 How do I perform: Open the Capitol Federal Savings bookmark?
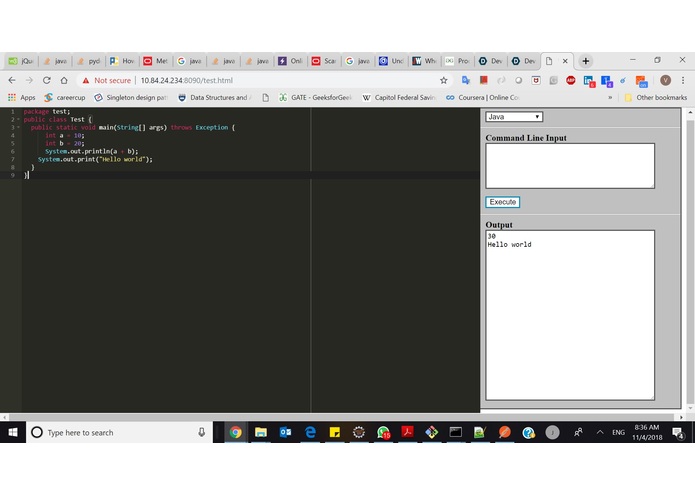[399, 97]
